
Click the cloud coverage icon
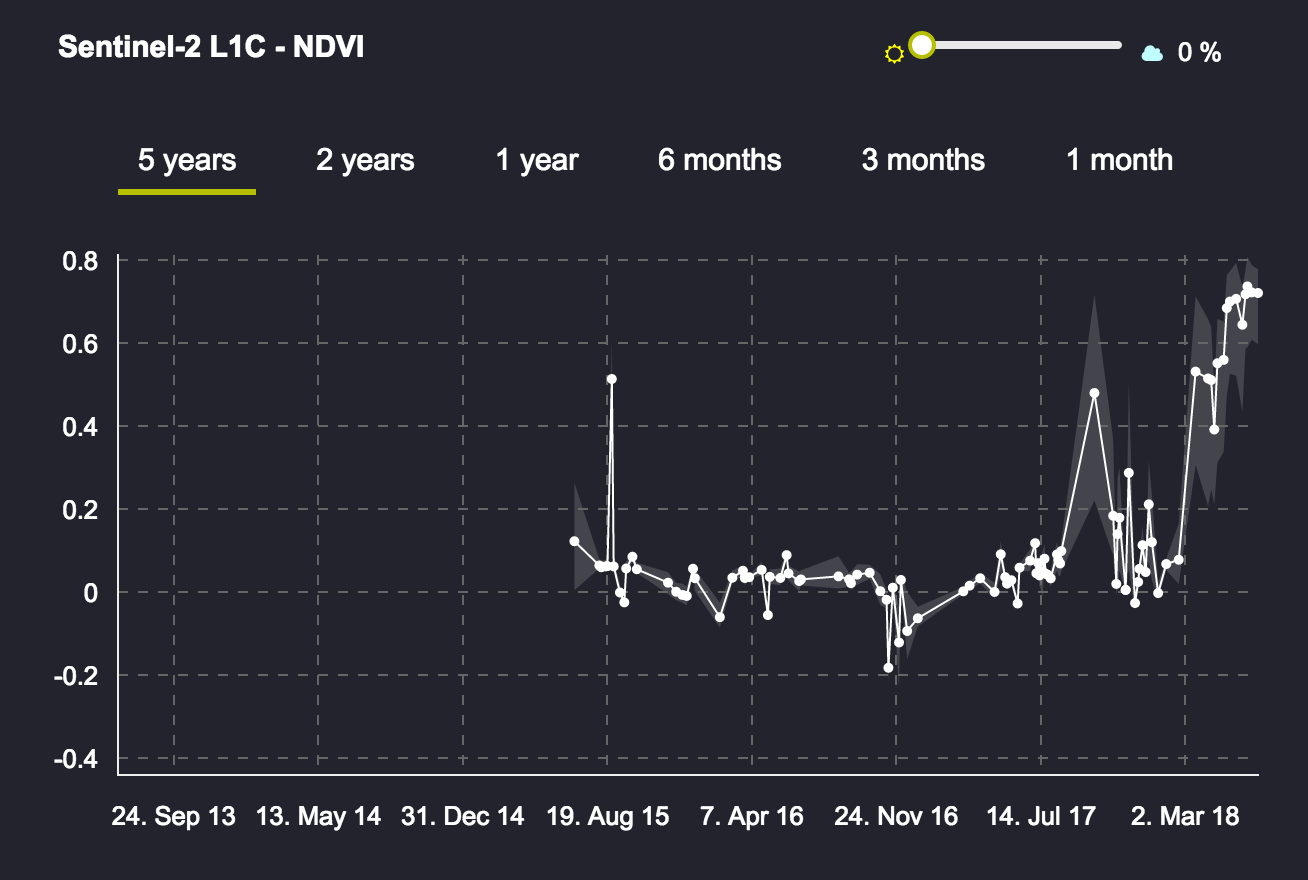pyautogui.click(x=1152, y=53)
